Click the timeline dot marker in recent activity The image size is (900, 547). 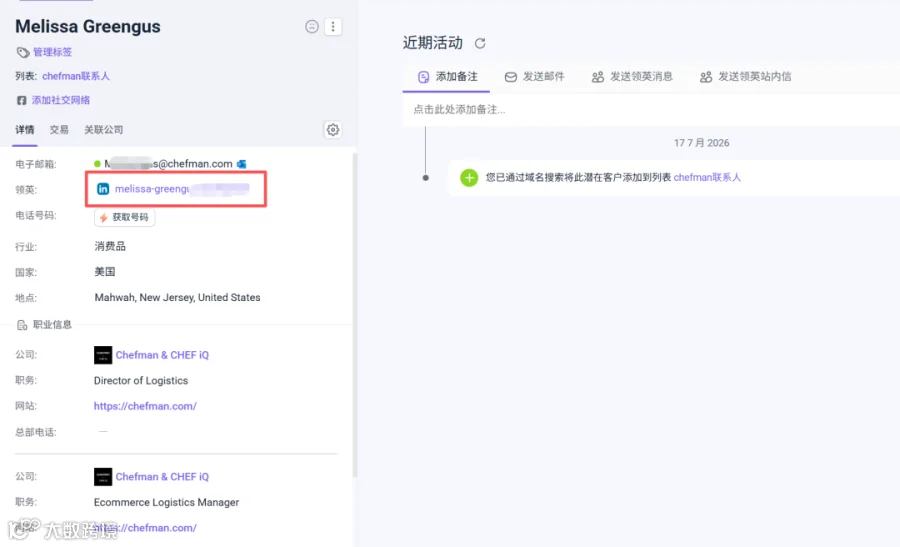pos(425,178)
